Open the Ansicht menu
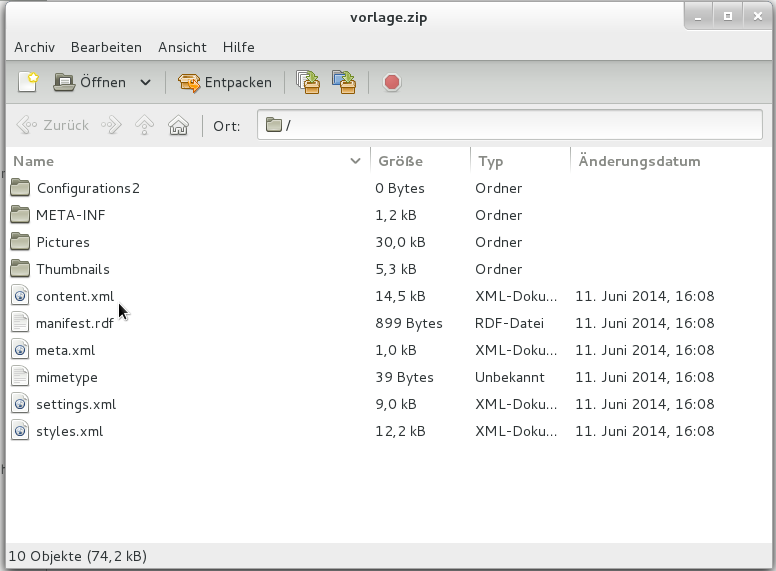Viewport: 776px width, 571px height. click(x=182, y=47)
